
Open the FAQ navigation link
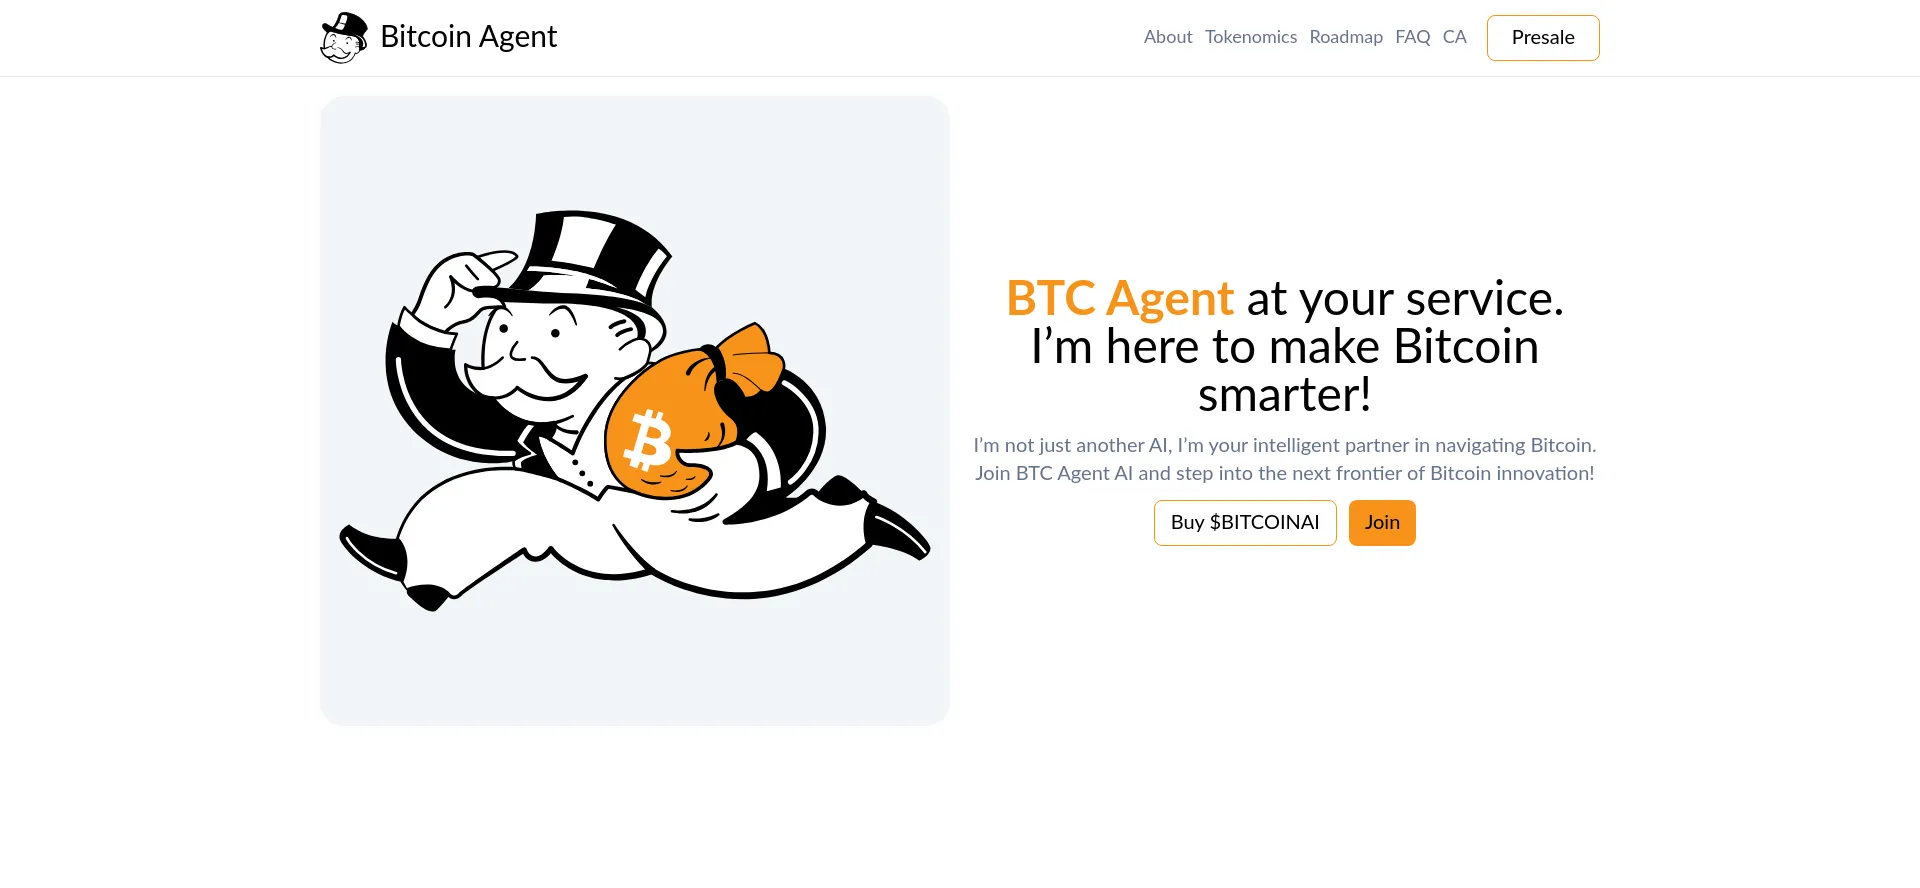(x=1413, y=37)
